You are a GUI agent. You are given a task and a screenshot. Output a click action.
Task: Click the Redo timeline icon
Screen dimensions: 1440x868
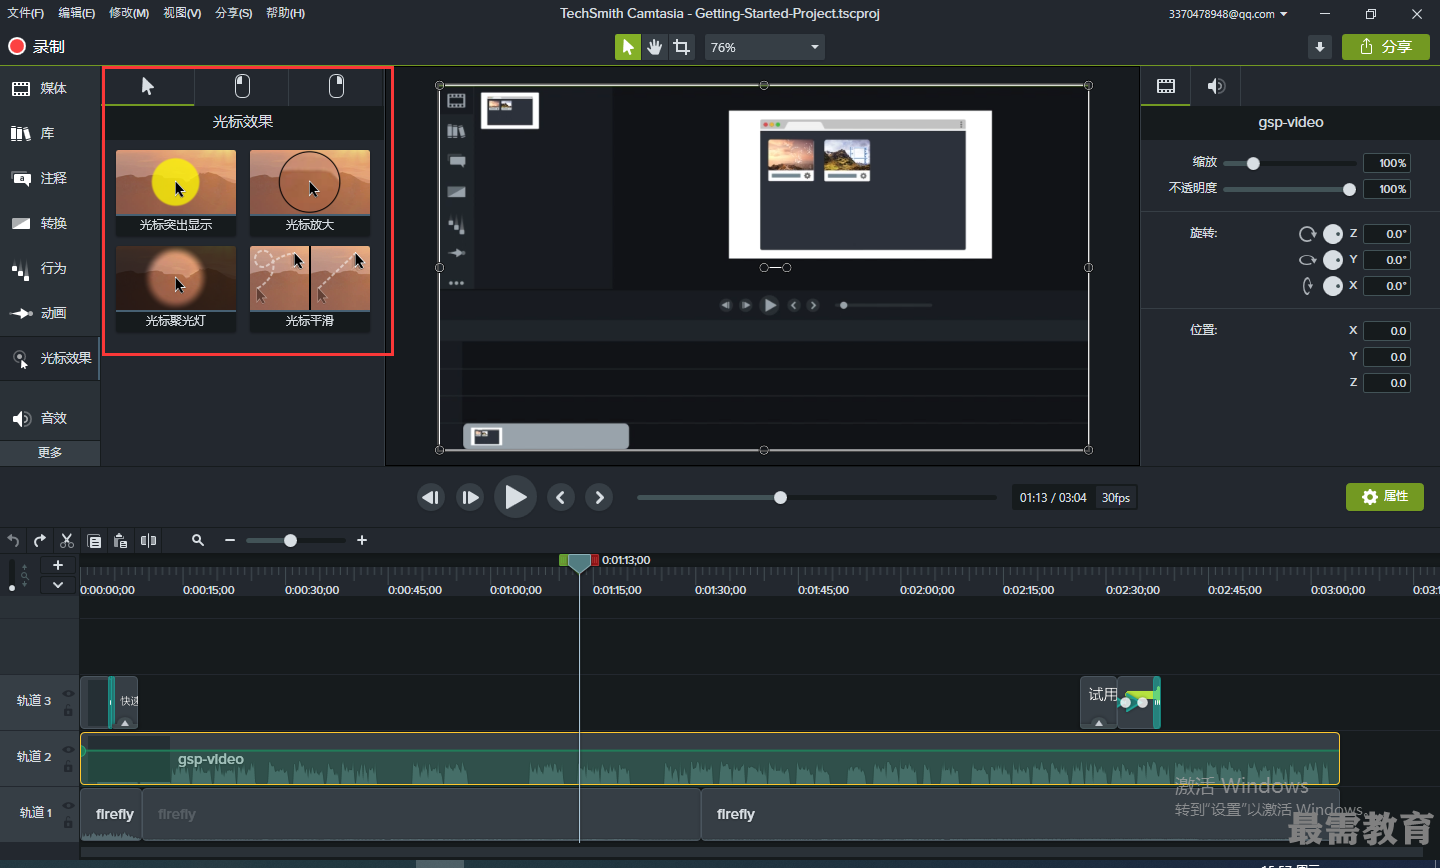40,541
